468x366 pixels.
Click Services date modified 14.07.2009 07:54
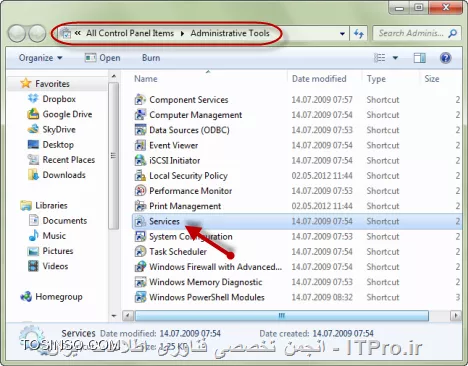click(322, 221)
